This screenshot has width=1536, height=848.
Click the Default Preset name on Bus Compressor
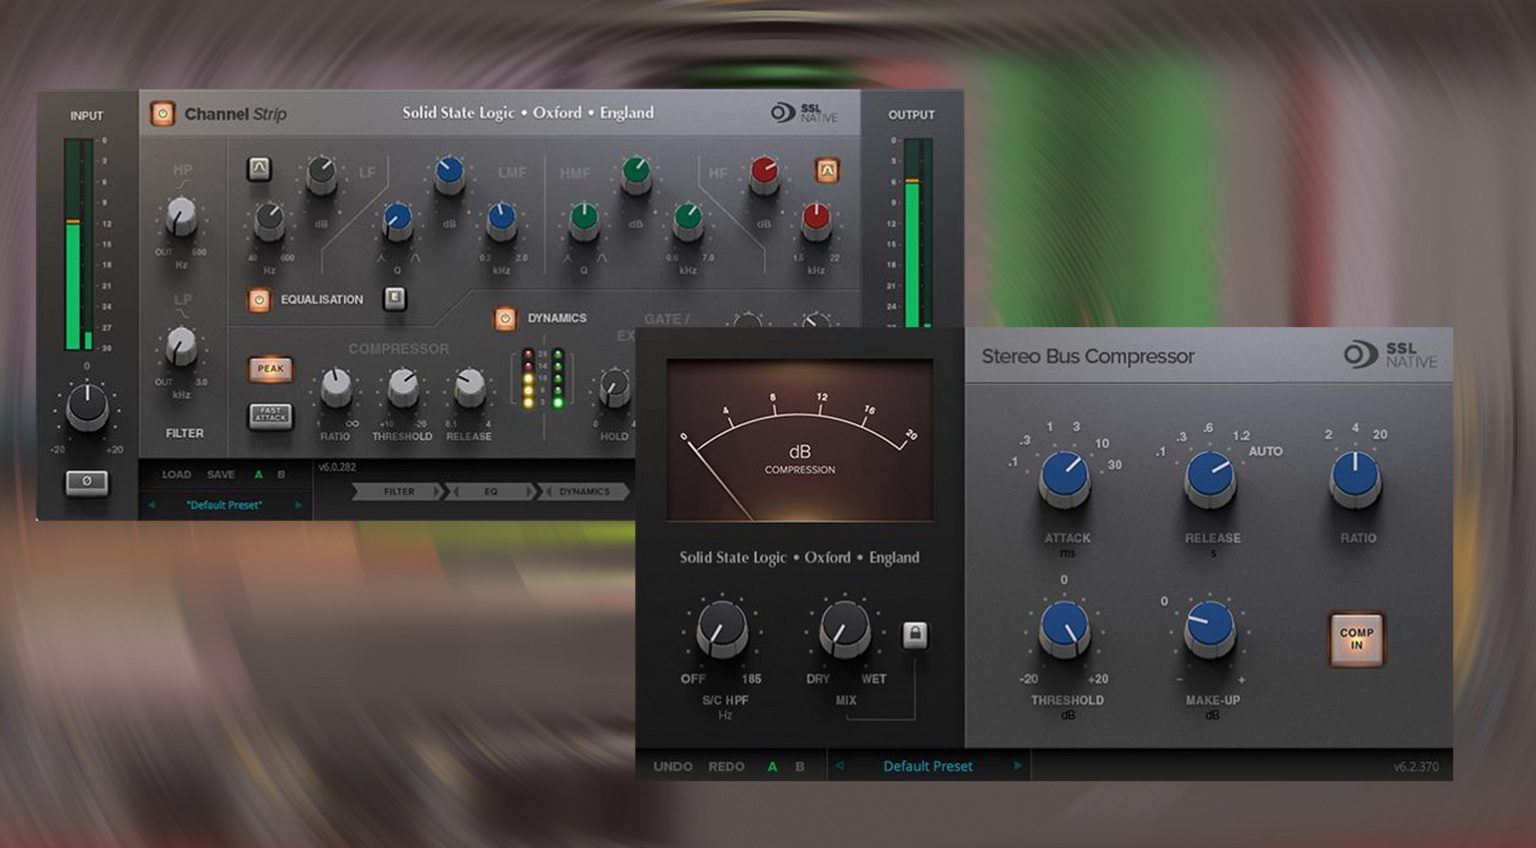pos(928,765)
